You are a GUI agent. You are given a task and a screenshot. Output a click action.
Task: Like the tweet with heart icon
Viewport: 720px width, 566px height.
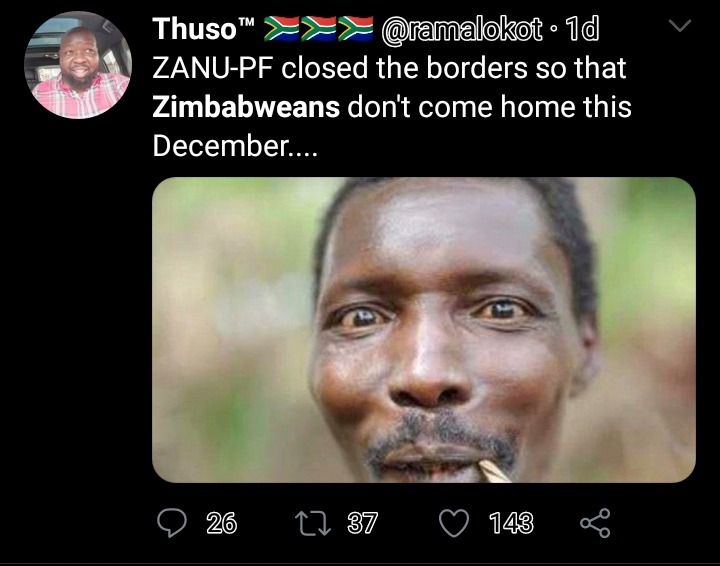pos(454,523)
